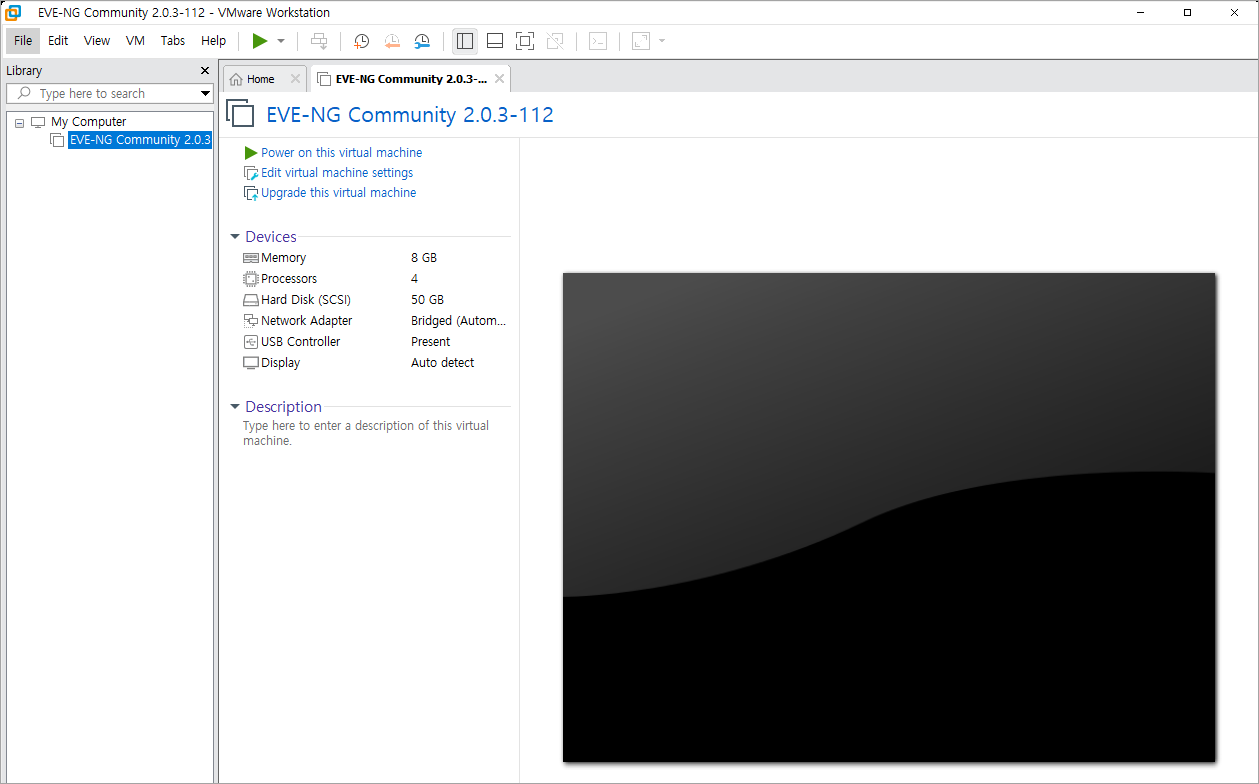Screen dimensions: 1259x784
Task: Collapse the Description section
Action: pyautogui.click(x=235, y=407)
